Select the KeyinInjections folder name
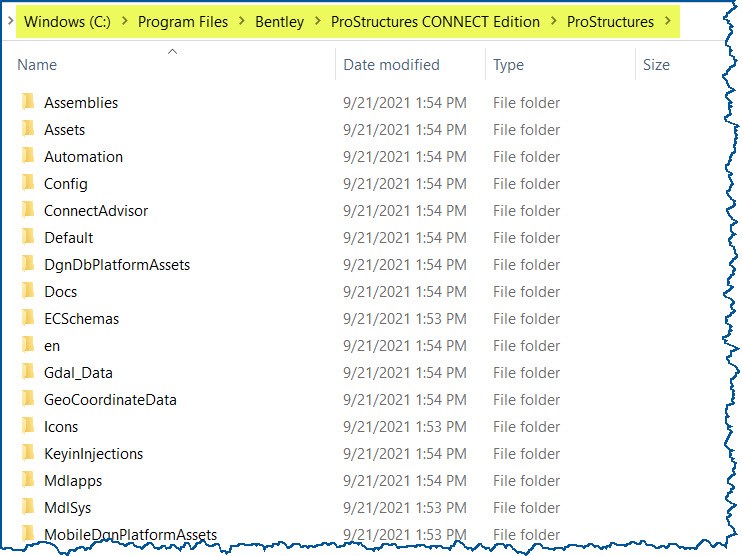The height and width of the screenshot is (556, 742). 93,453
